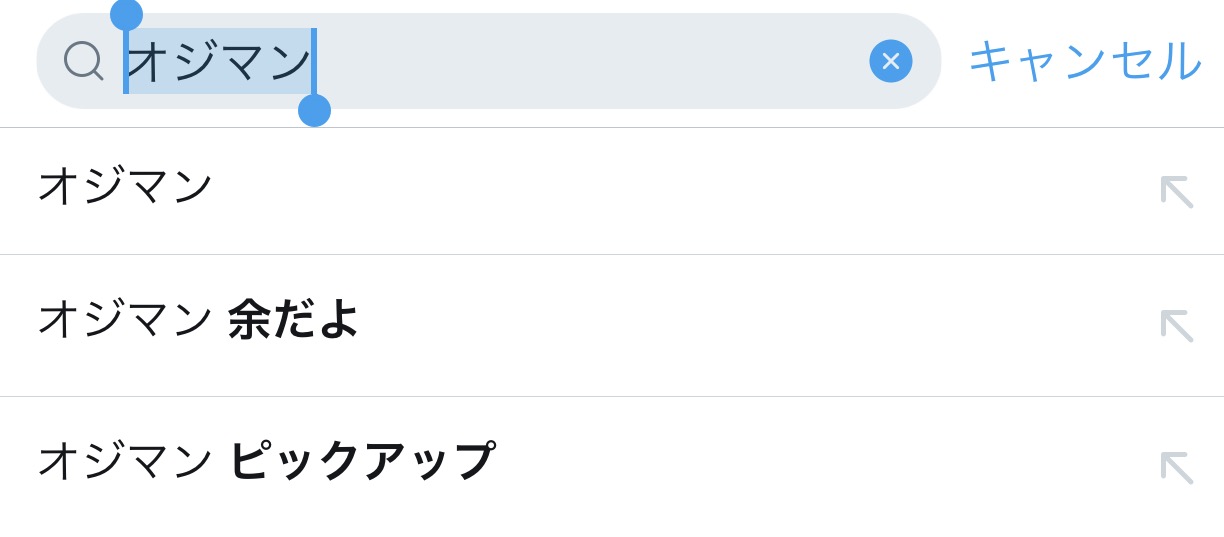Click highlighted オジマン text in search field
The height and width of the screenshot is (537, 1224).
[219, 61]
